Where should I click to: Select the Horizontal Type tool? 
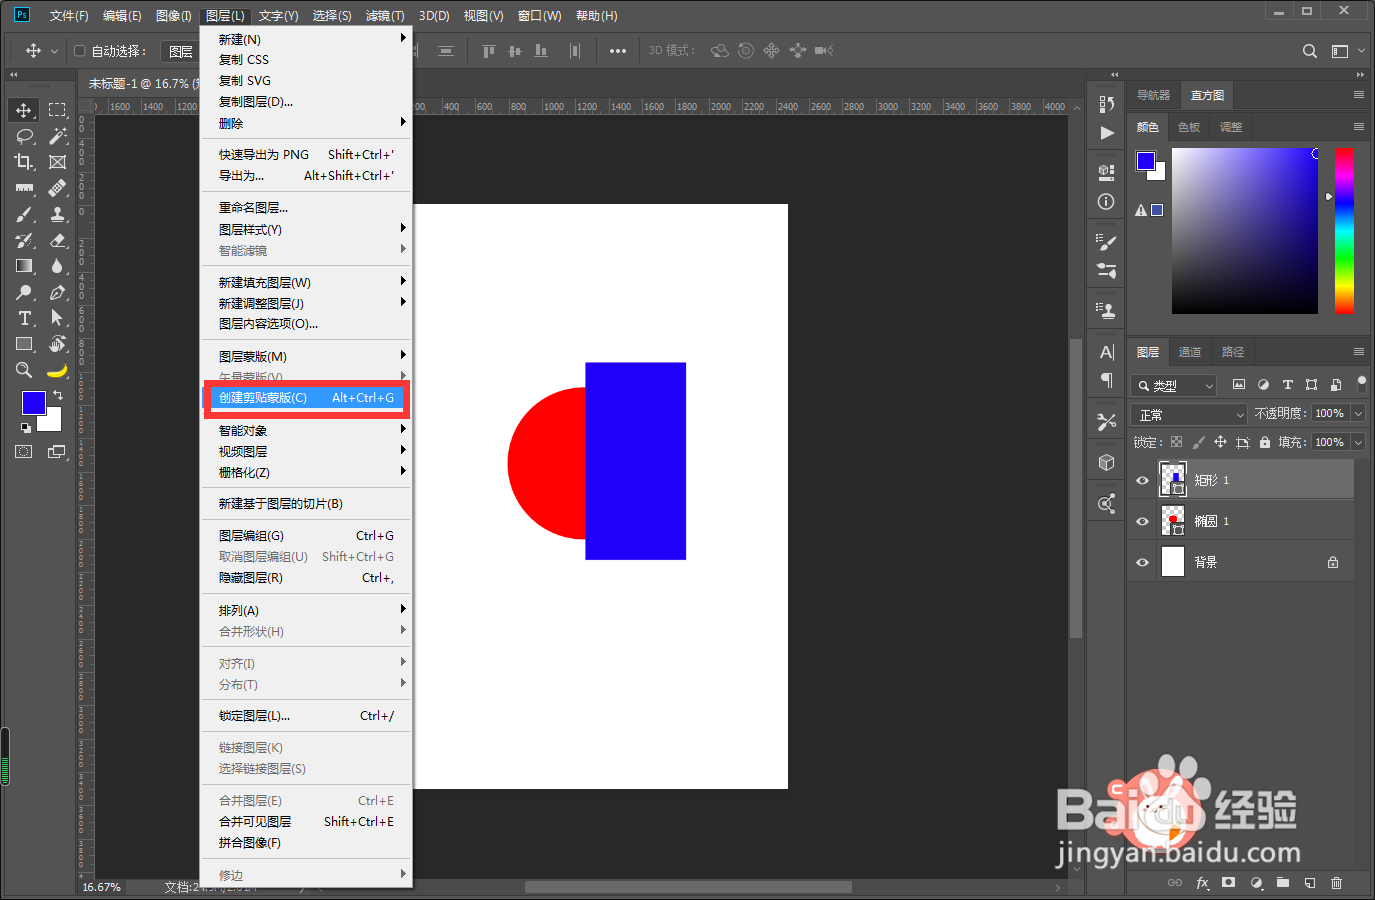(24, 318)
